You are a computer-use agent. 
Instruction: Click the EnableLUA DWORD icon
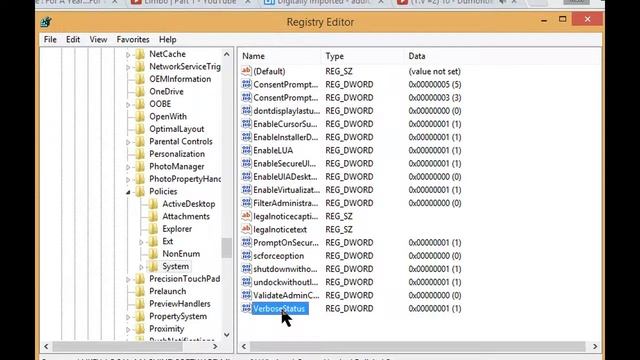point(246,150)
